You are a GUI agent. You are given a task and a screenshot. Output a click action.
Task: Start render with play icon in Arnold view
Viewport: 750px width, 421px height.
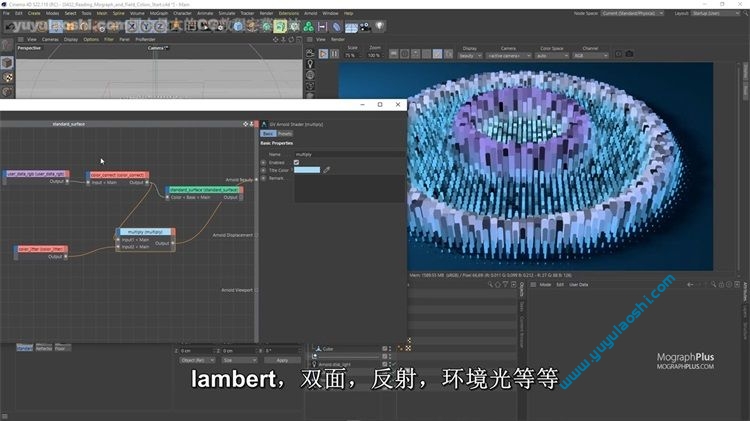tap(324, 52)
